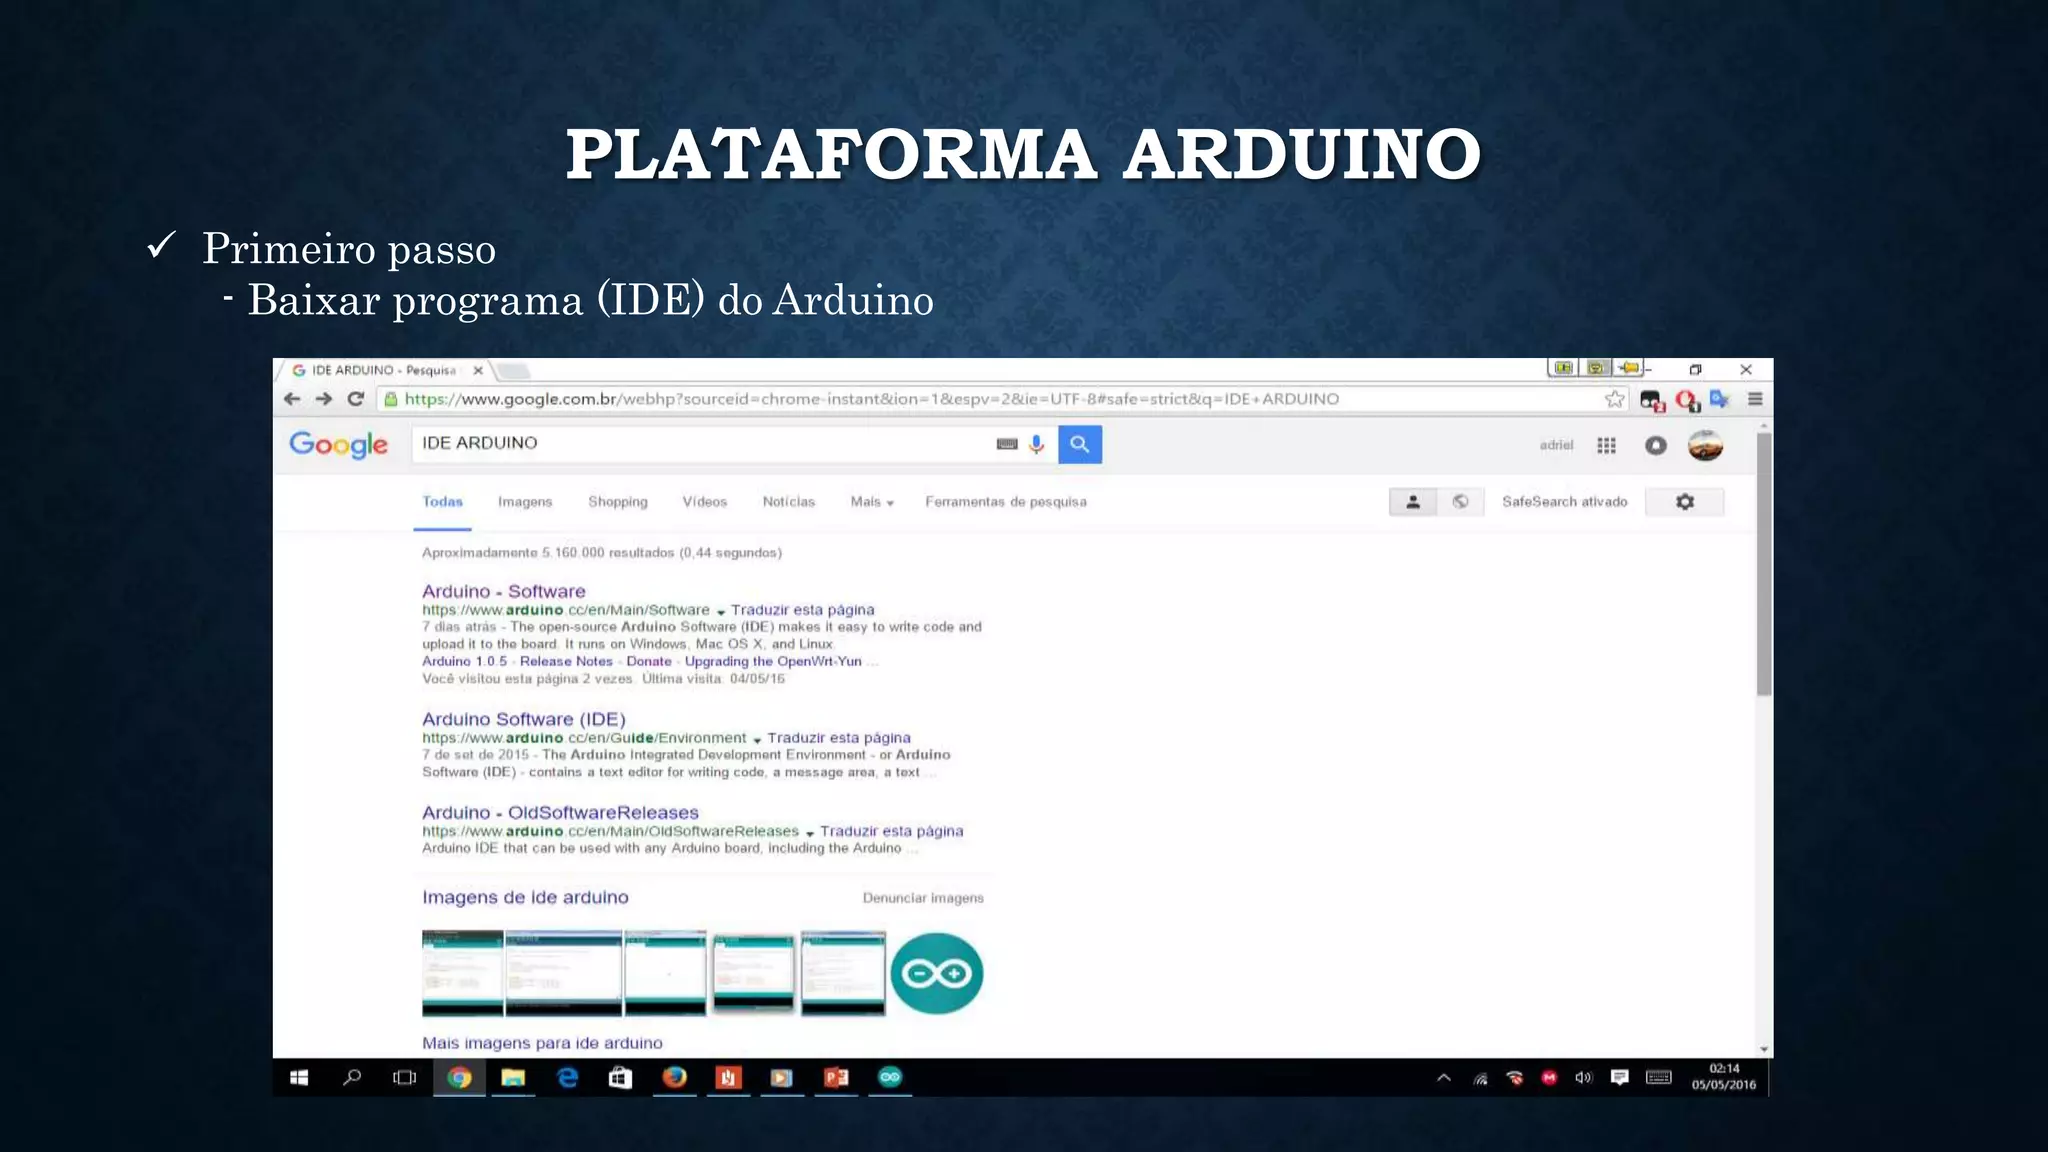Click the volume icon in system tray
The width and height of the screenshot is (2048, 1152).
coord(1583,1077)
